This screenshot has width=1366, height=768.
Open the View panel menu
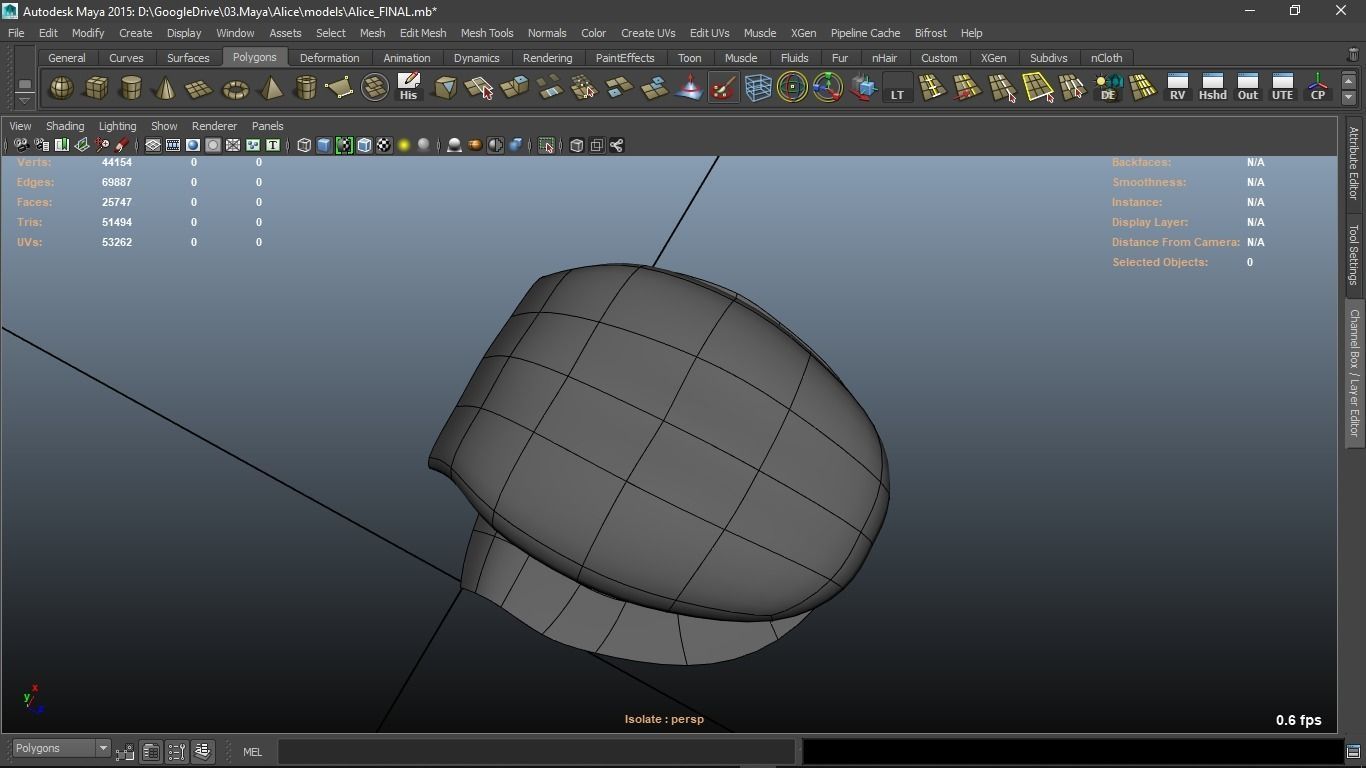pyautogui.click(x=20, y=126)
